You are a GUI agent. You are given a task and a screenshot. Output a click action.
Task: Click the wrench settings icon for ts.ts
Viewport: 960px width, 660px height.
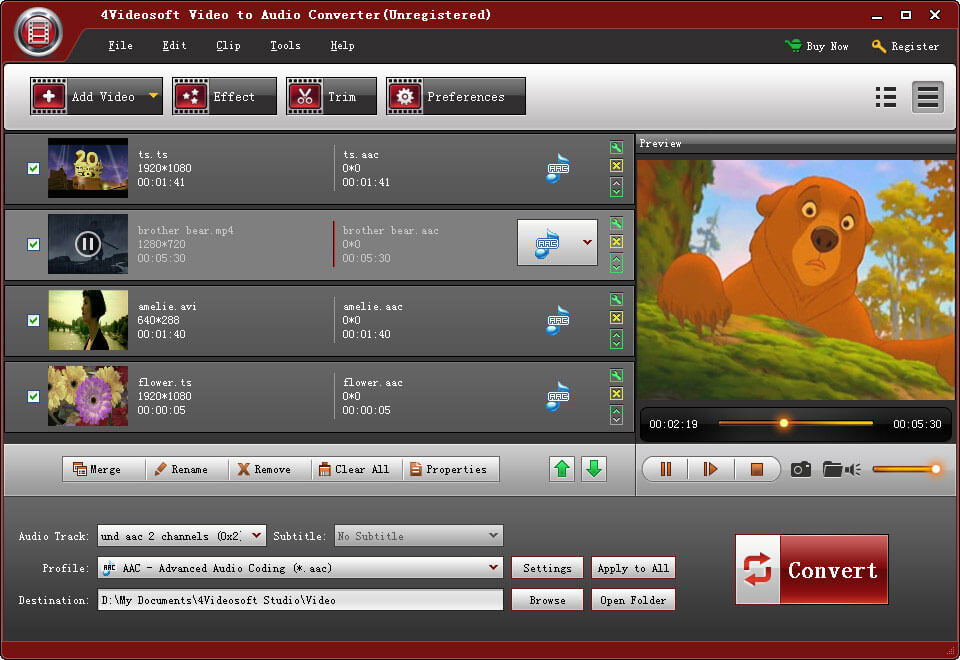point(617,147)
